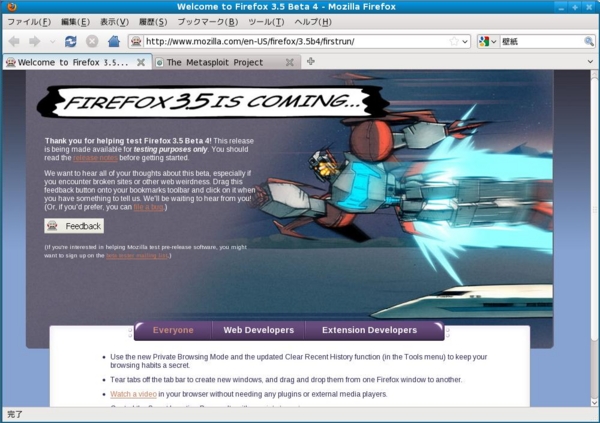Image resolution: width=600 pixels, height=423 pixels.
Task: Click the site identity icon in URL bar
Action: [x=136, y=41]
